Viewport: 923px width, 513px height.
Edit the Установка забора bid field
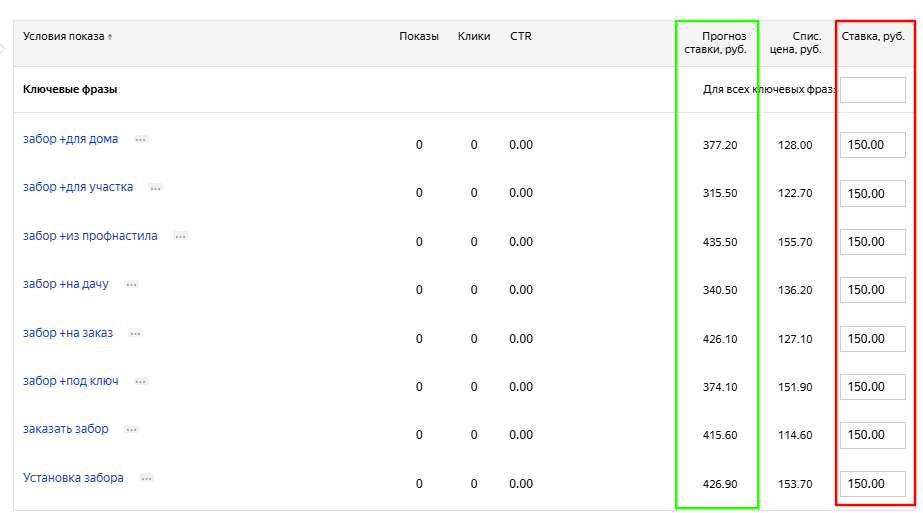coord(872,484)
